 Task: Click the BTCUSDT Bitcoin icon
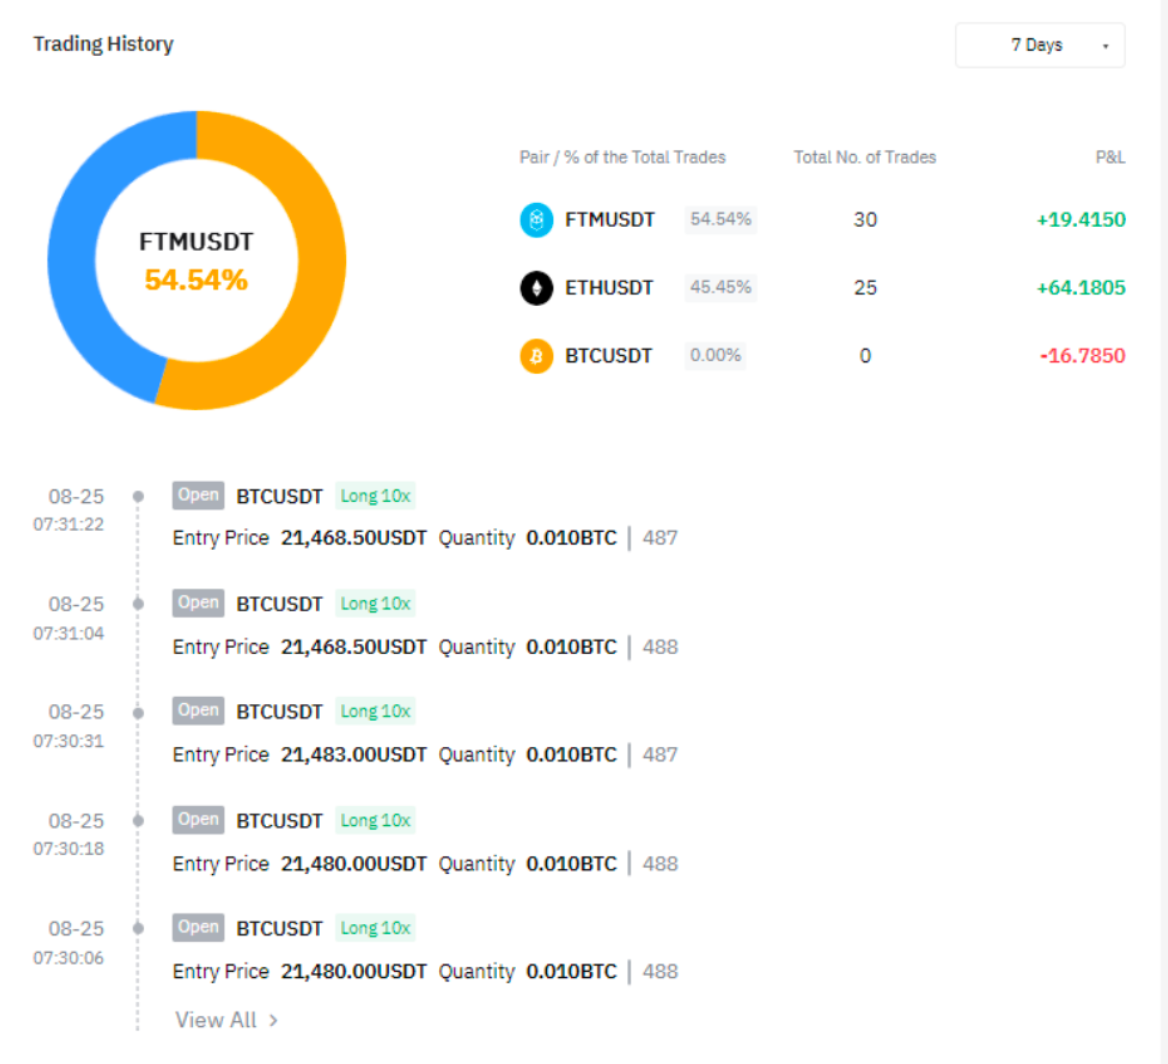point(536,356)
